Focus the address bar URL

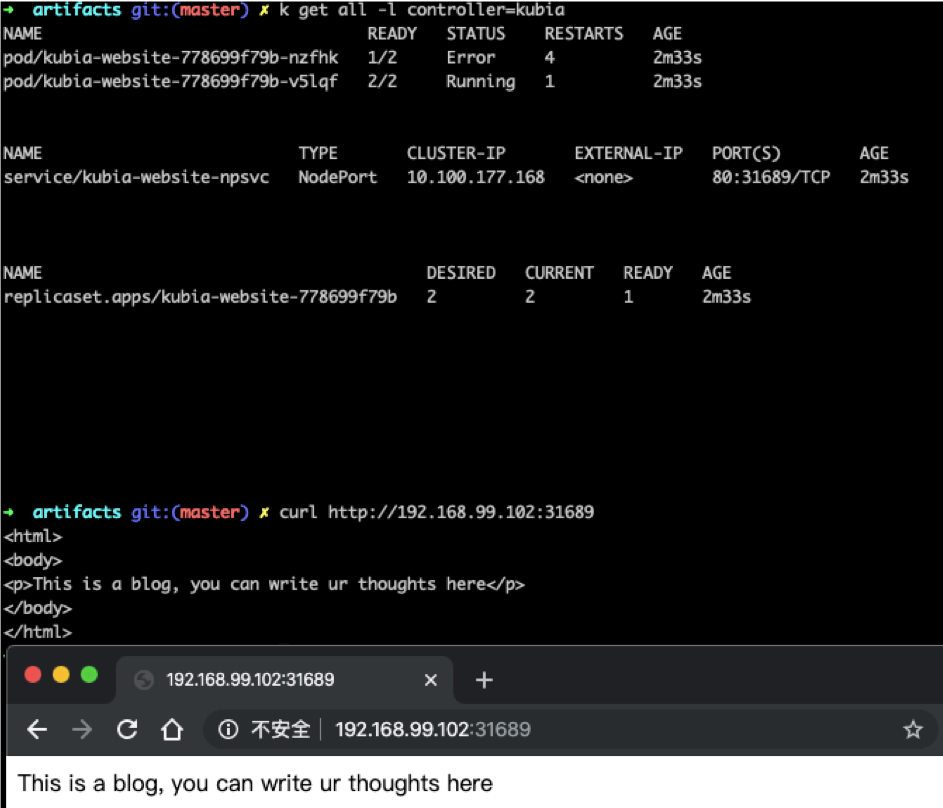(x=432, y=730)
